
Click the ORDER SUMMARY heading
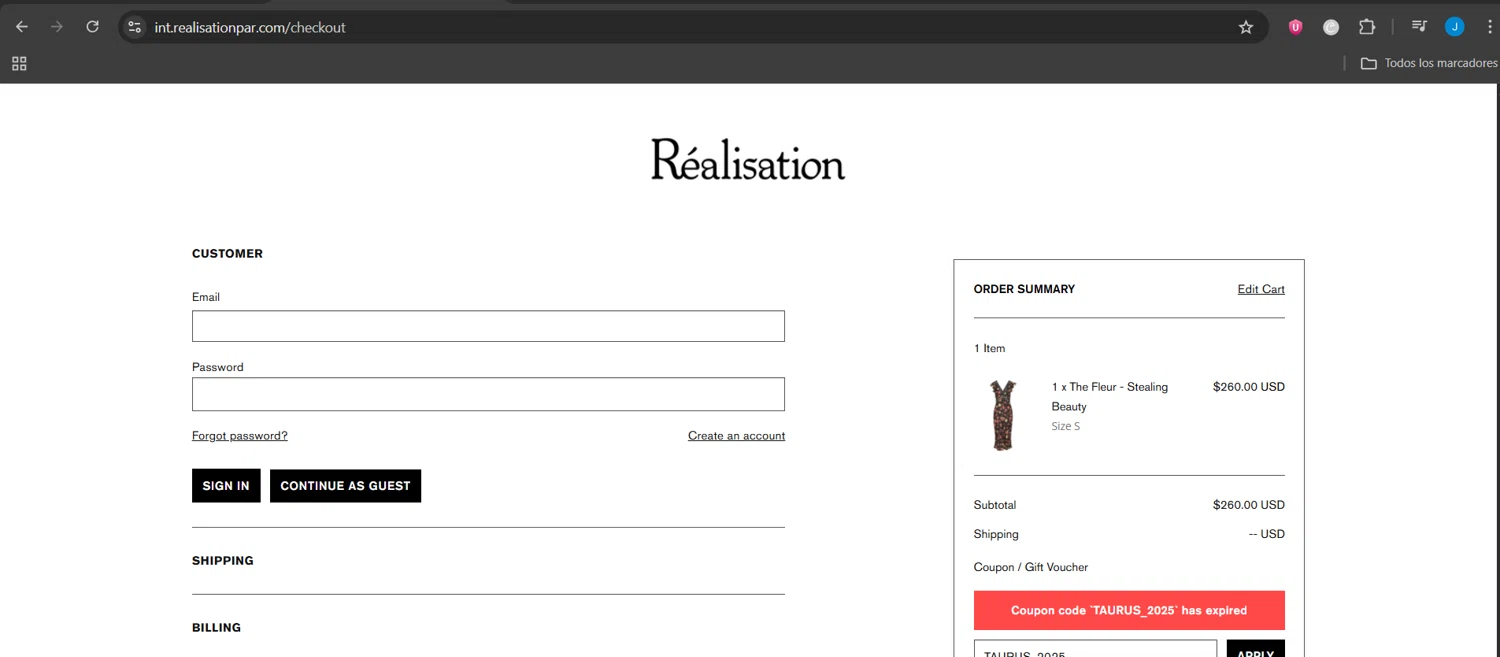coord(1024,289)
